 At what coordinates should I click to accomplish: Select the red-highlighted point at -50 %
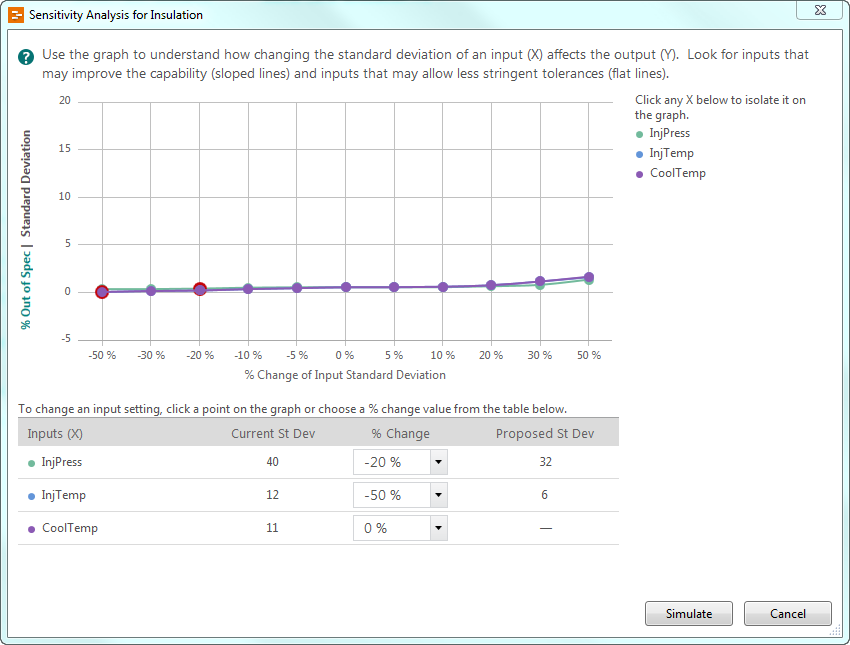point(102,292)
